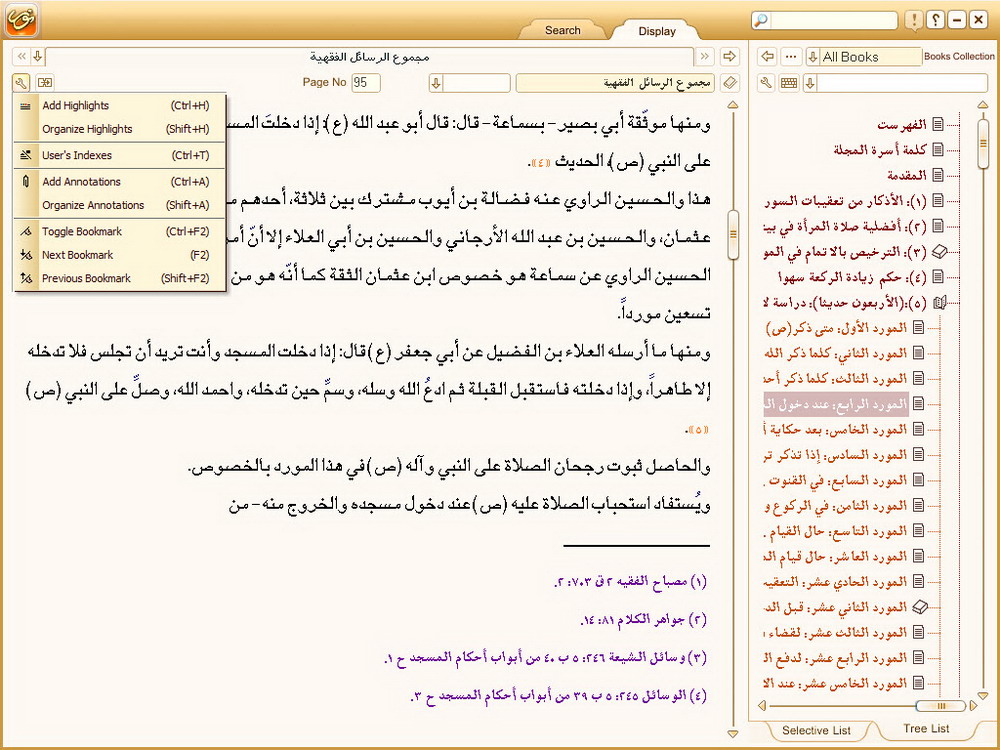This screenshot has height=750, width=1000.
Task: Select Add Highlights from the menu
Action: pos(120,106)
